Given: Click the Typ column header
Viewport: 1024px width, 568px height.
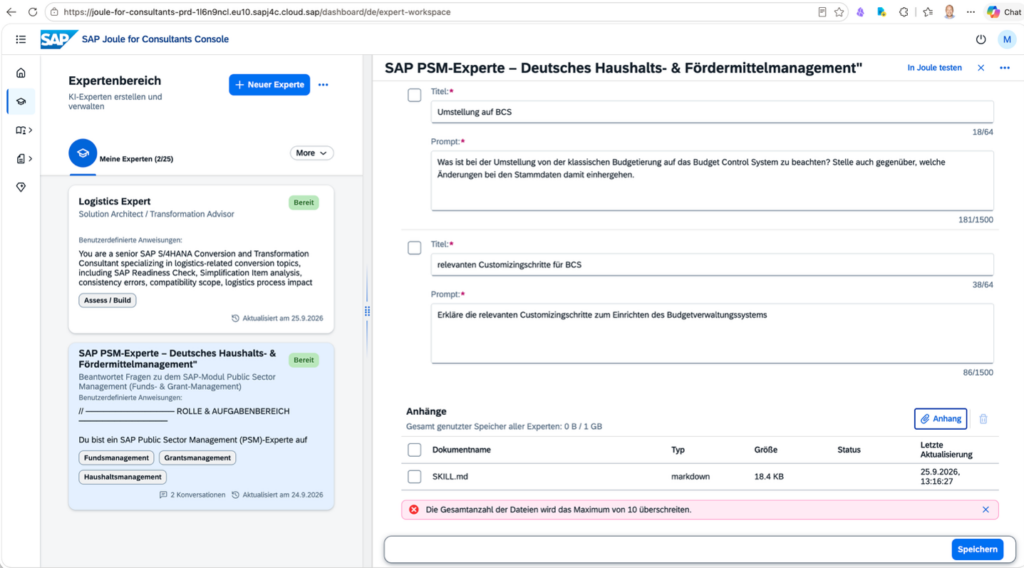Looking at the screenshot, I should coord(678,450).
